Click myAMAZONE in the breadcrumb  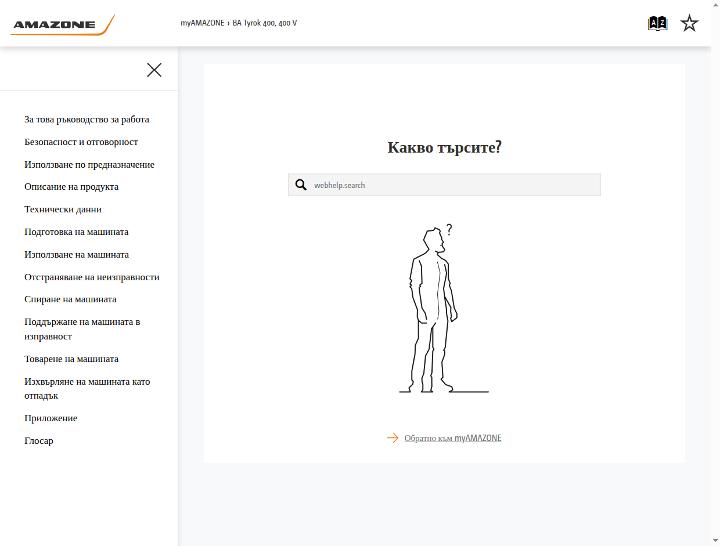(x=202, y=23)
